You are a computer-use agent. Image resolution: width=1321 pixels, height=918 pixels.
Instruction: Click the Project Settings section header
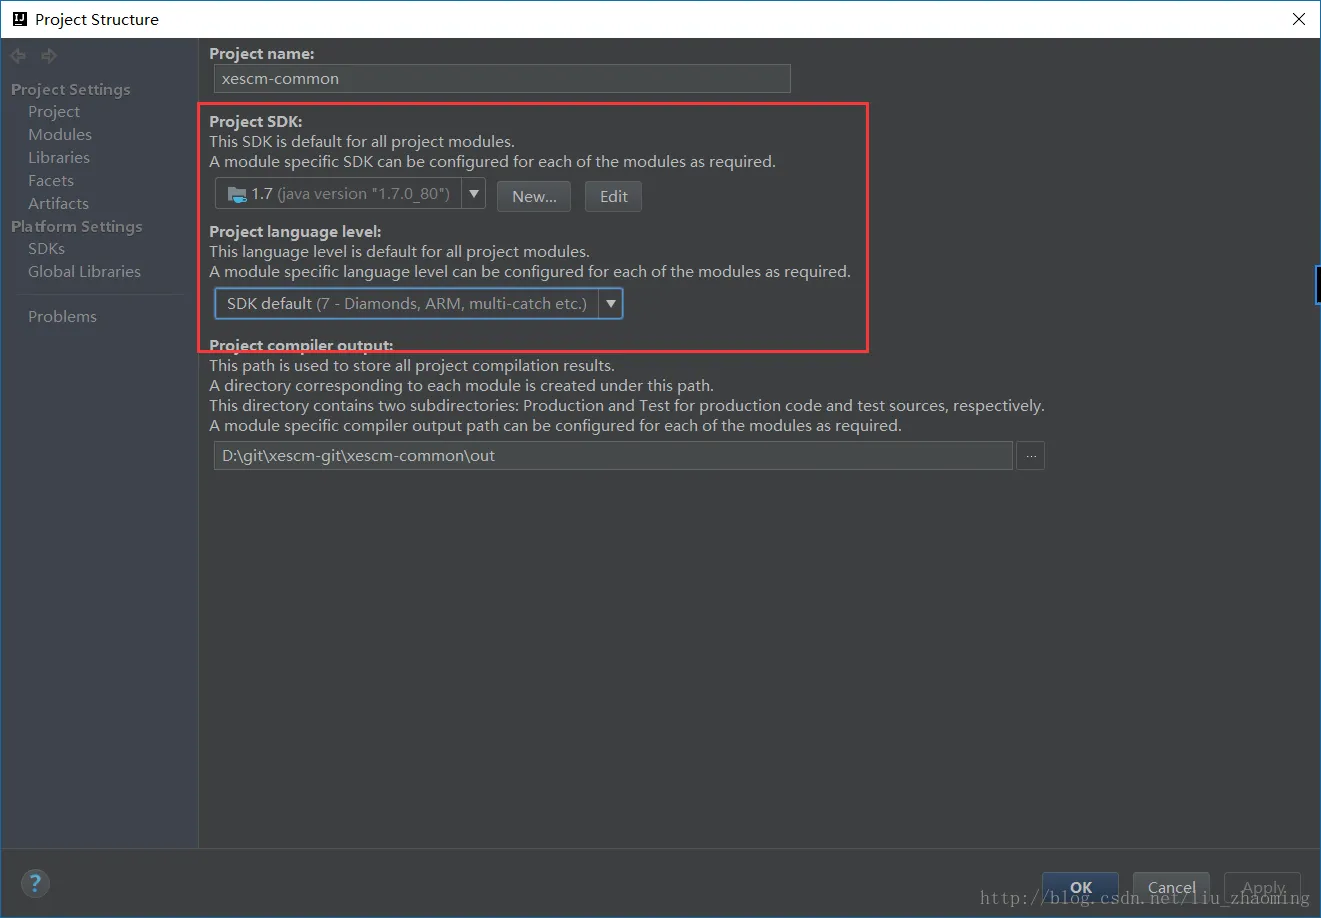click(71, 90)
